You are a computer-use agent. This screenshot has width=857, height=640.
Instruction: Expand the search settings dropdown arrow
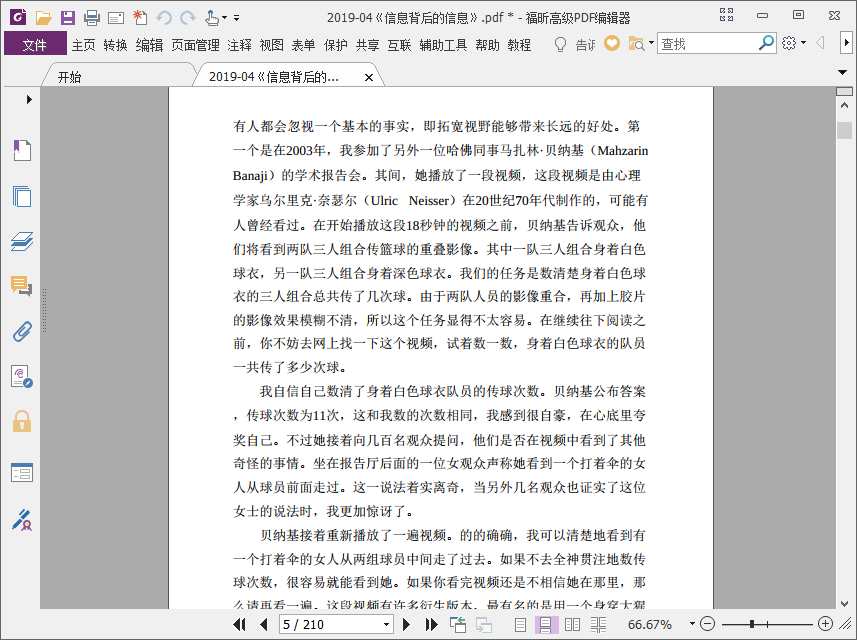(803, 43)
